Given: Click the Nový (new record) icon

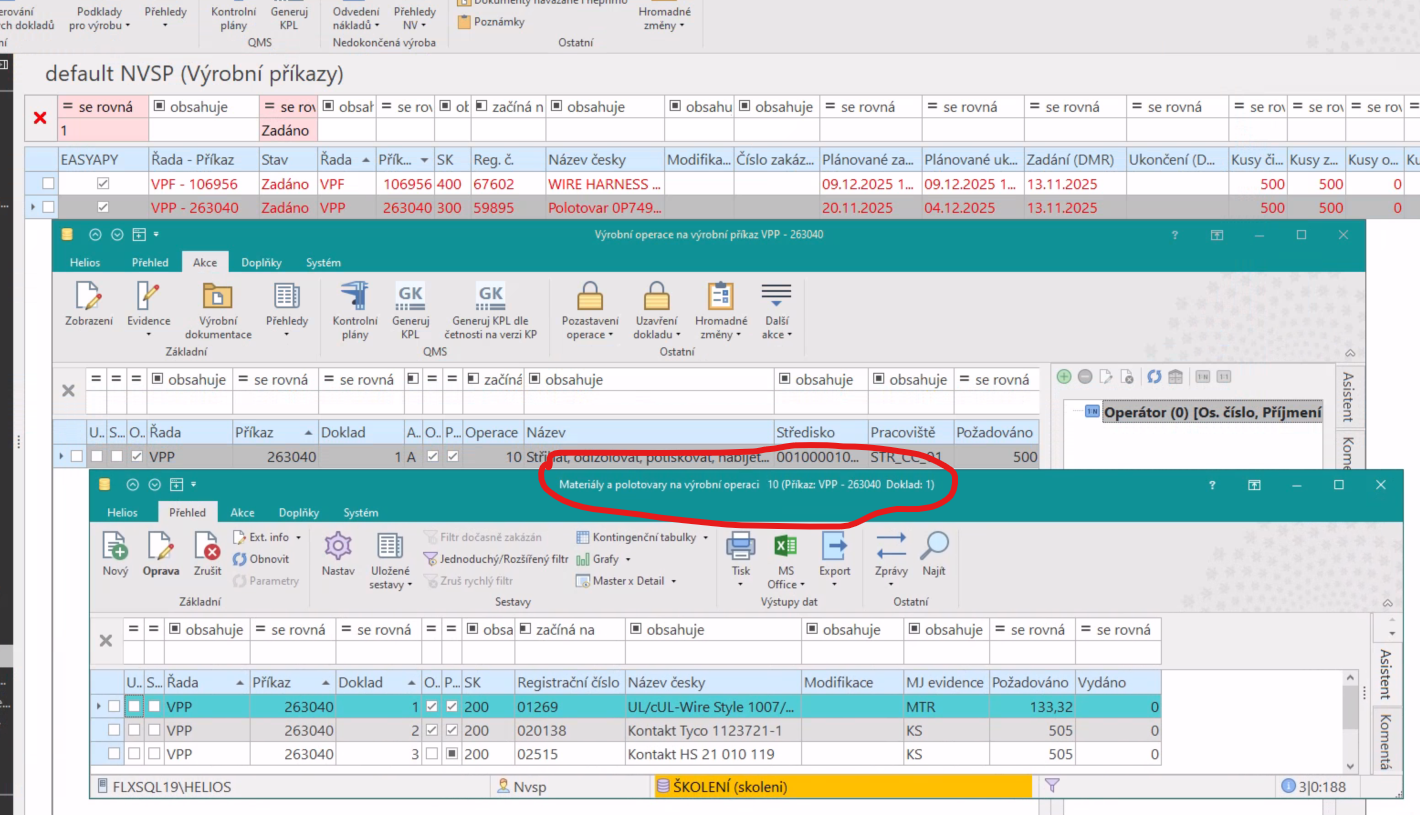Looking at the screenshot, I should point(115,546).
